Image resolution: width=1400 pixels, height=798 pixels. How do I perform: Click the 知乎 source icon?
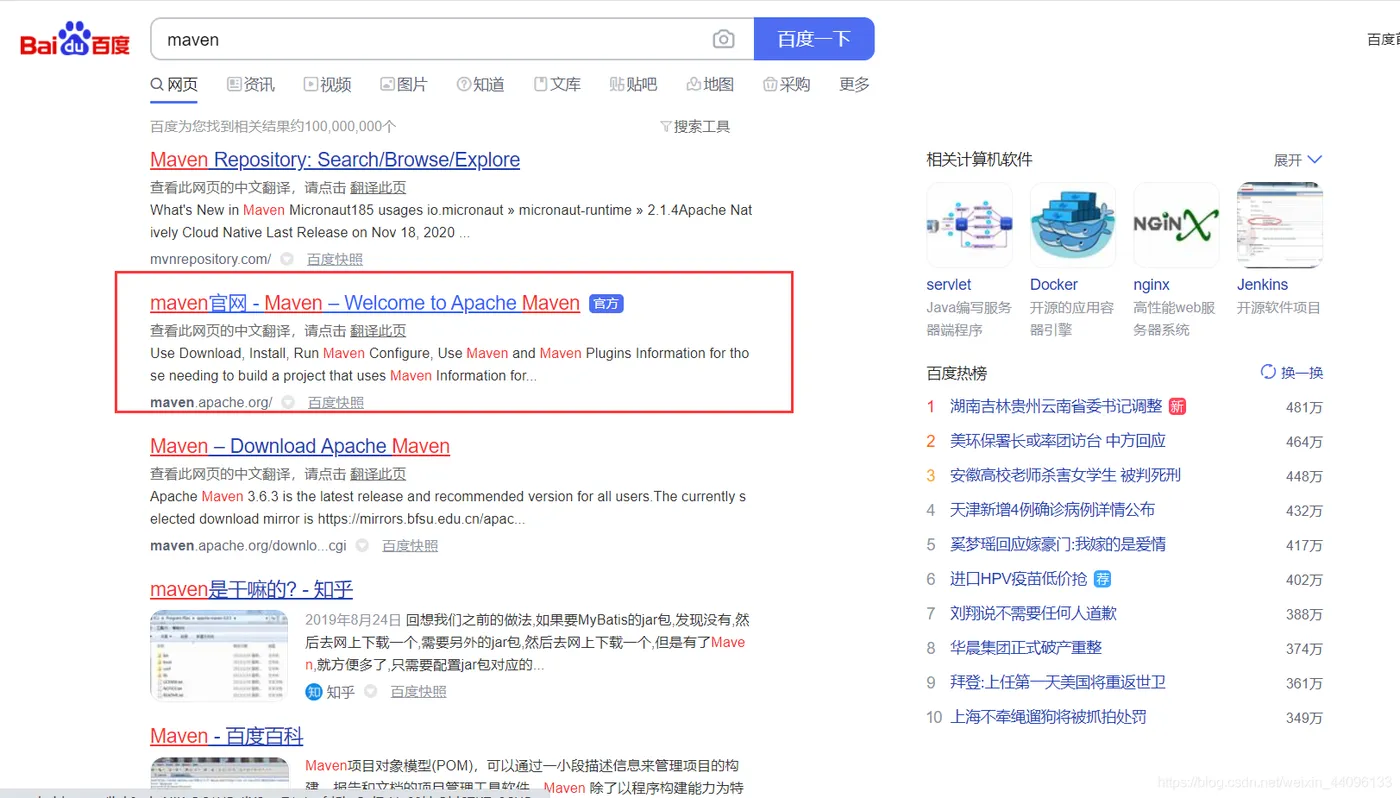coord(314,691)
